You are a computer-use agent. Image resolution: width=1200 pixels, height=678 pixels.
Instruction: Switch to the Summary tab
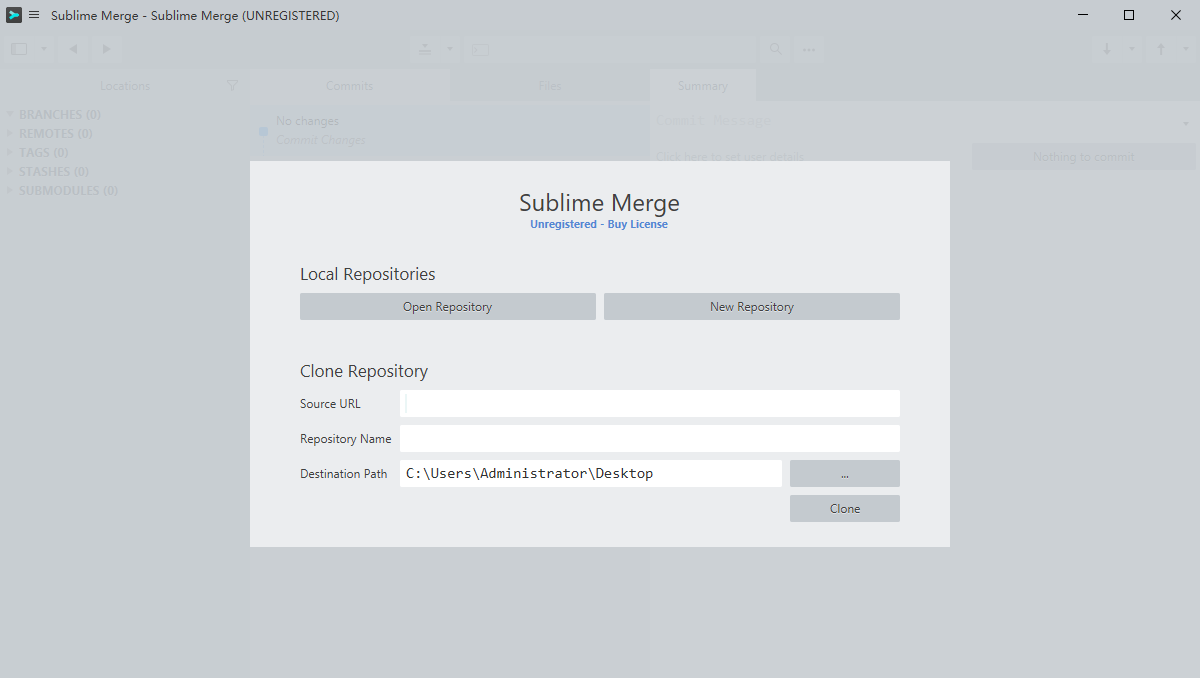(703, 86)
